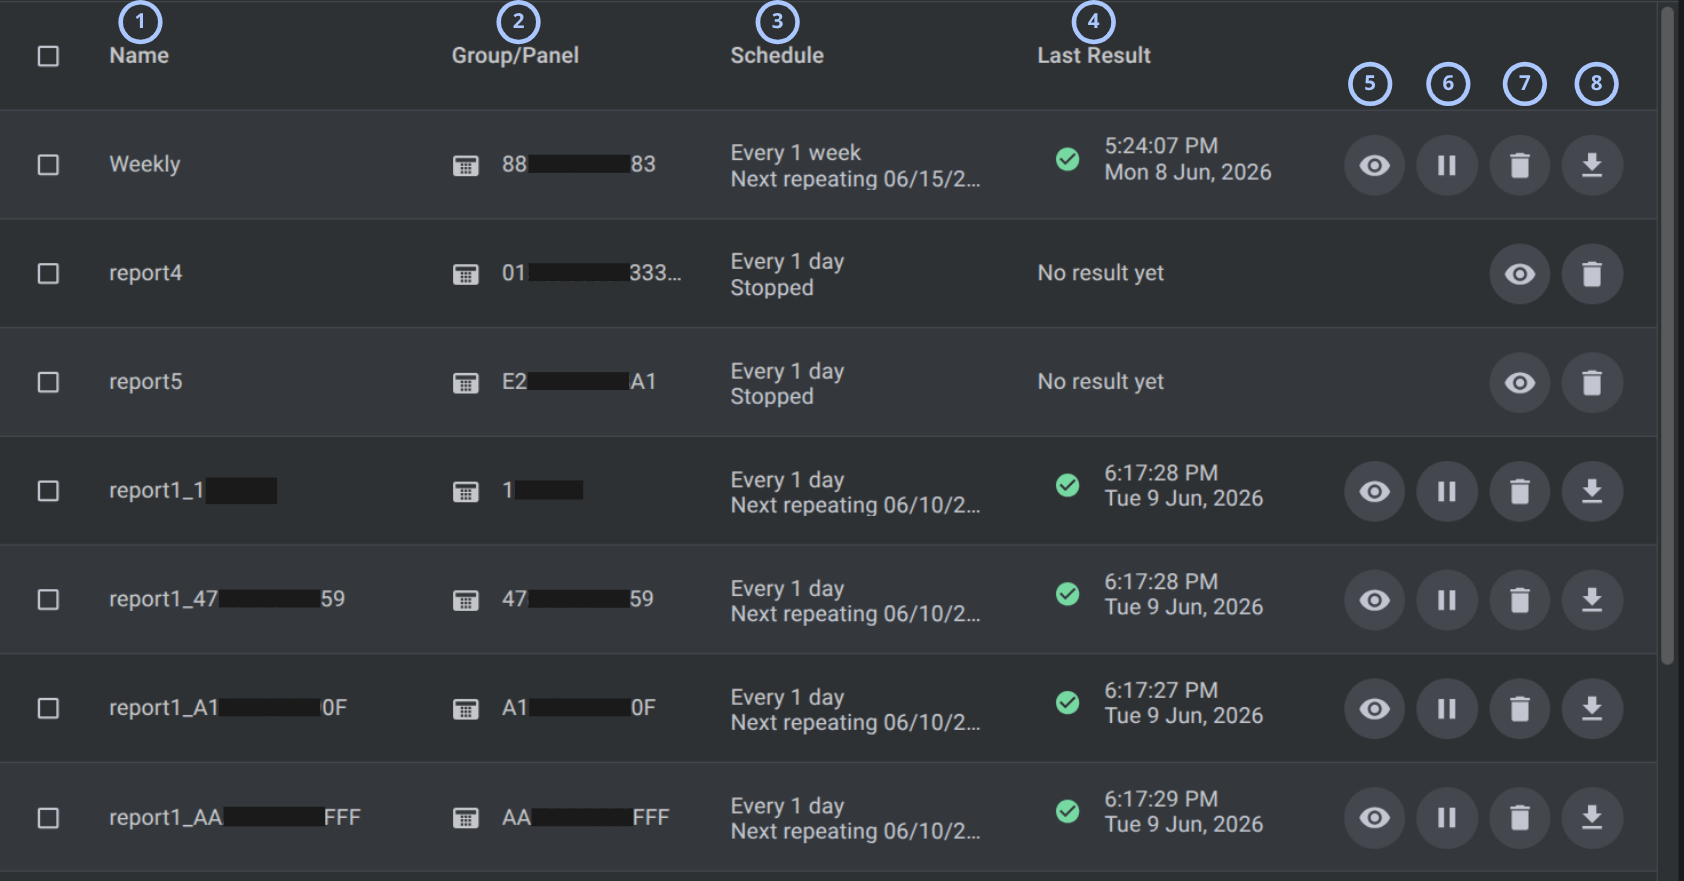Check the box for the Weekly report
Image resolution: width=1684 pixels, height=881 pixels.
(48, 165)
